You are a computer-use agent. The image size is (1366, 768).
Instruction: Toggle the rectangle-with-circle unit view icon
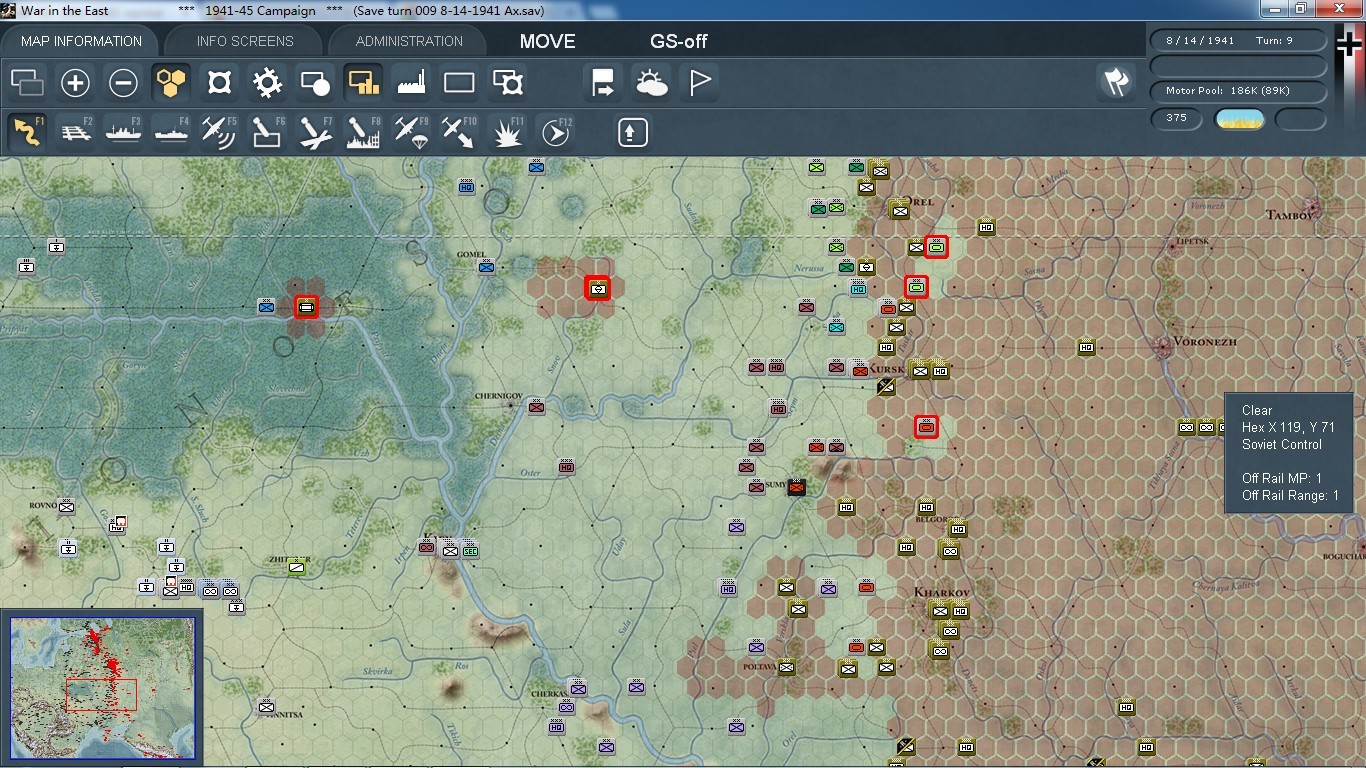coord(315,83)
